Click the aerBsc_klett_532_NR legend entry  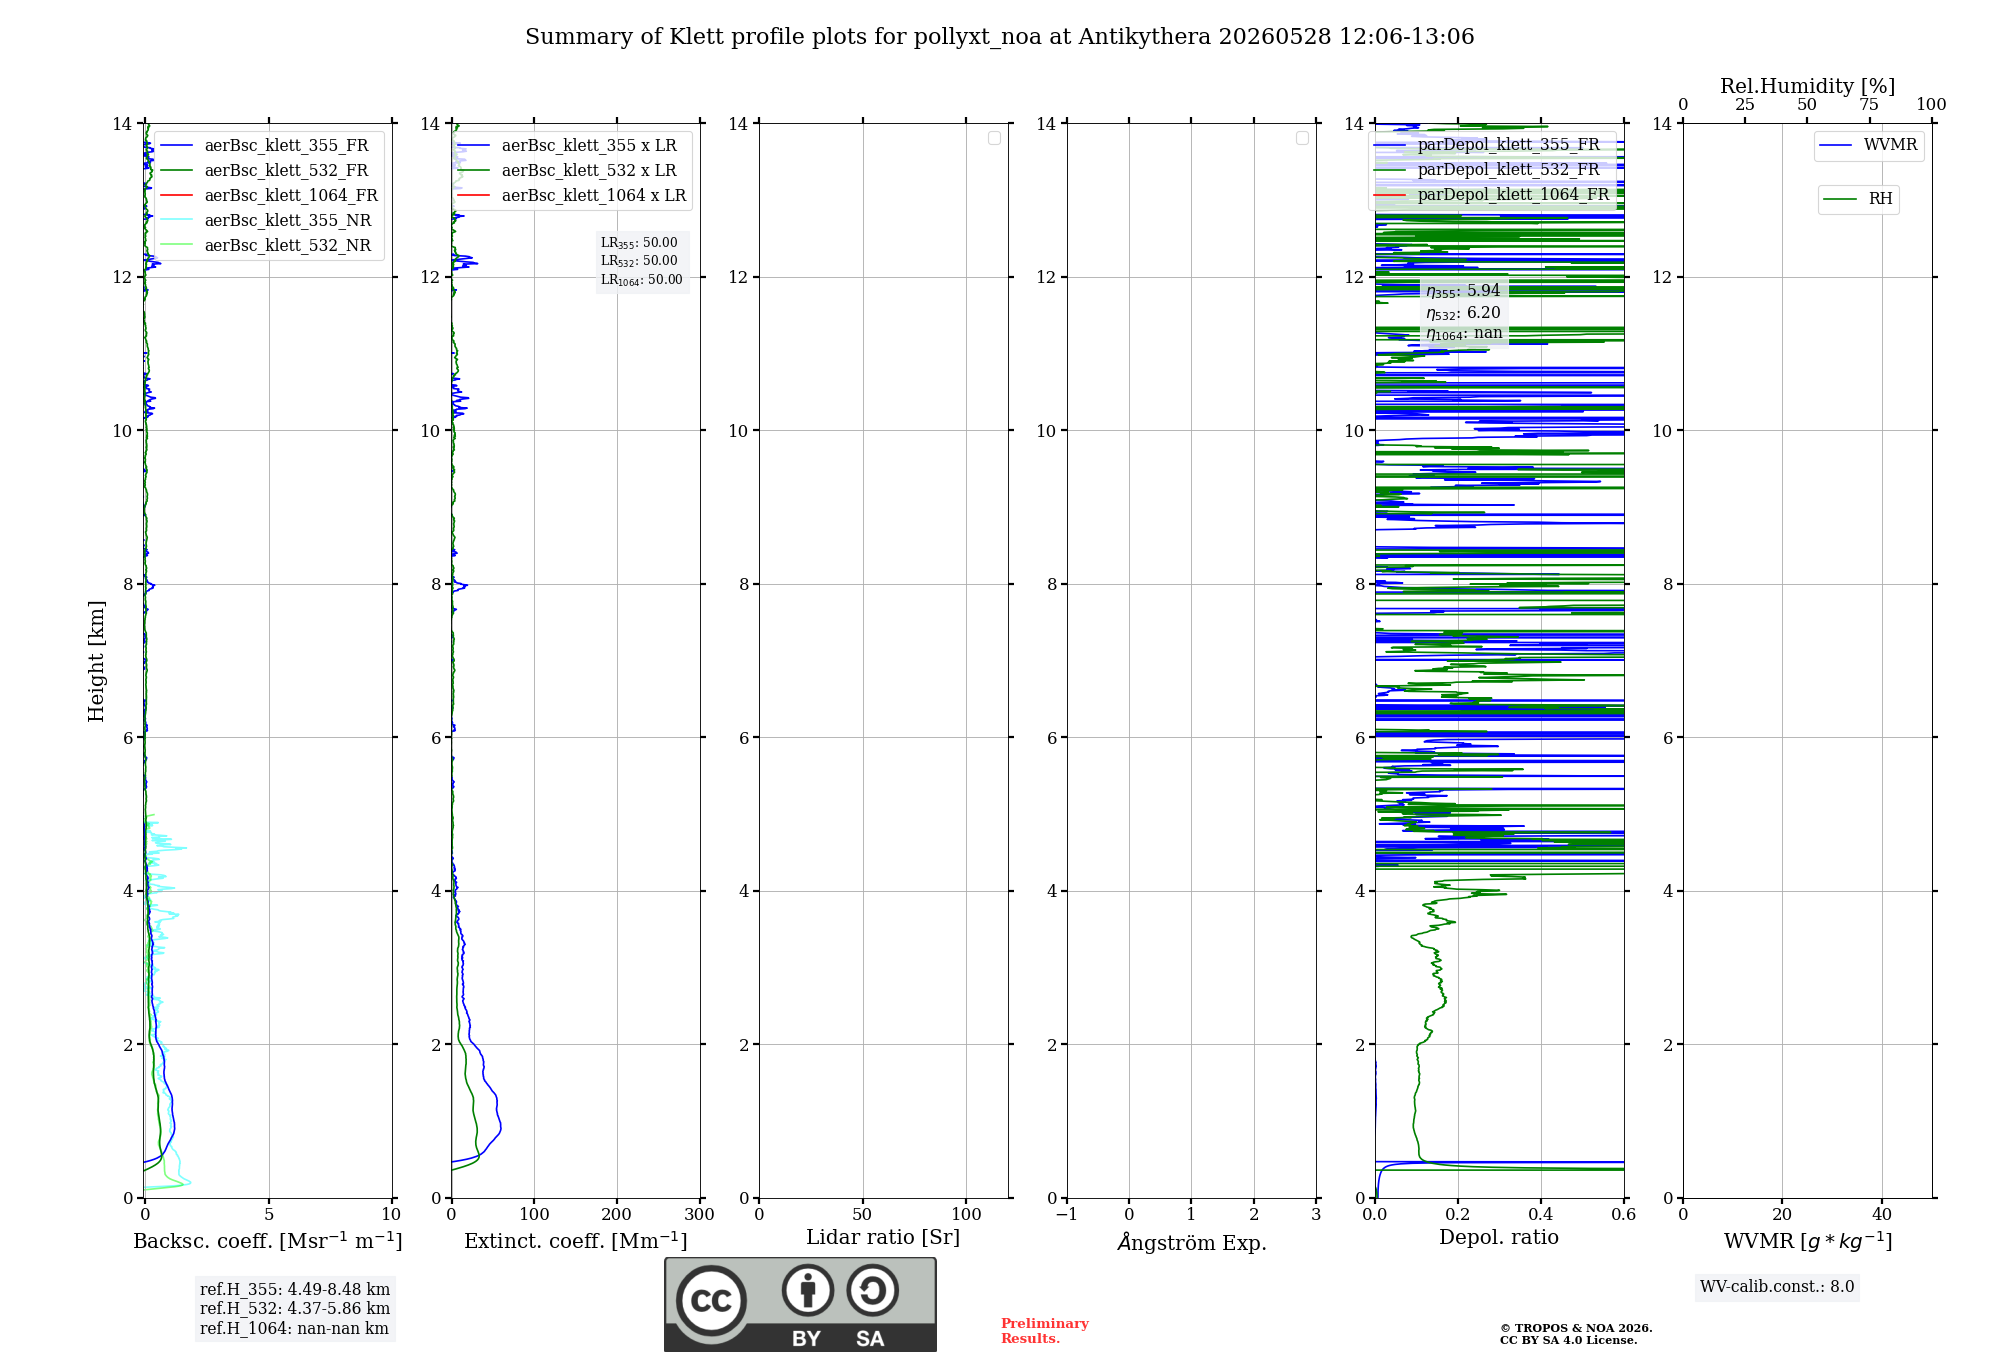coord(266,246)
